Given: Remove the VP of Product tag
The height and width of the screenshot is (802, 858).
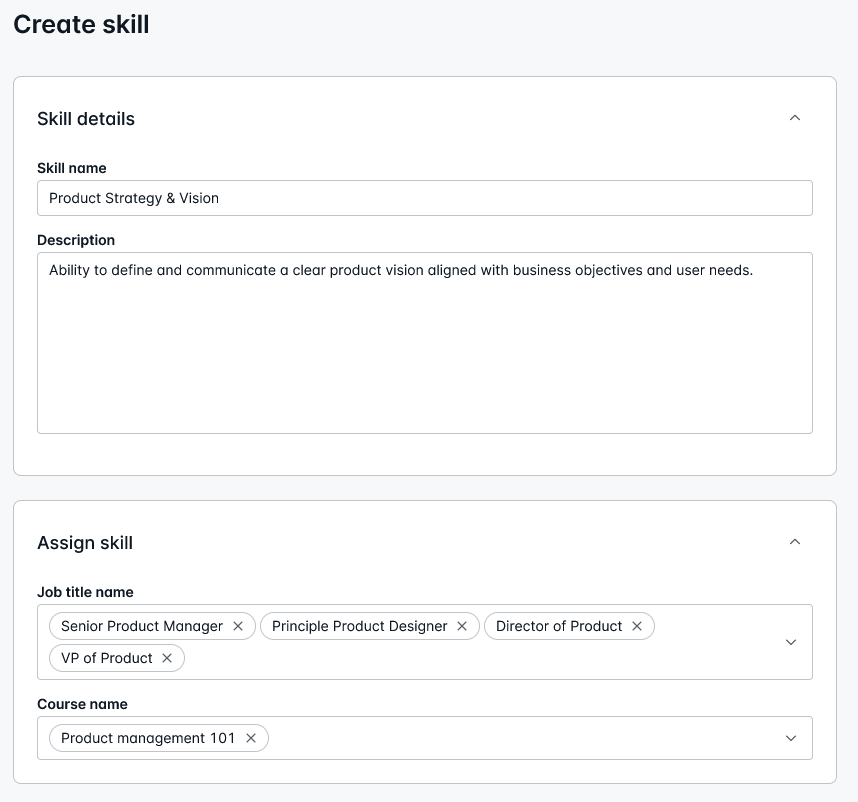Looking at the screenshot, I should 167,658.
